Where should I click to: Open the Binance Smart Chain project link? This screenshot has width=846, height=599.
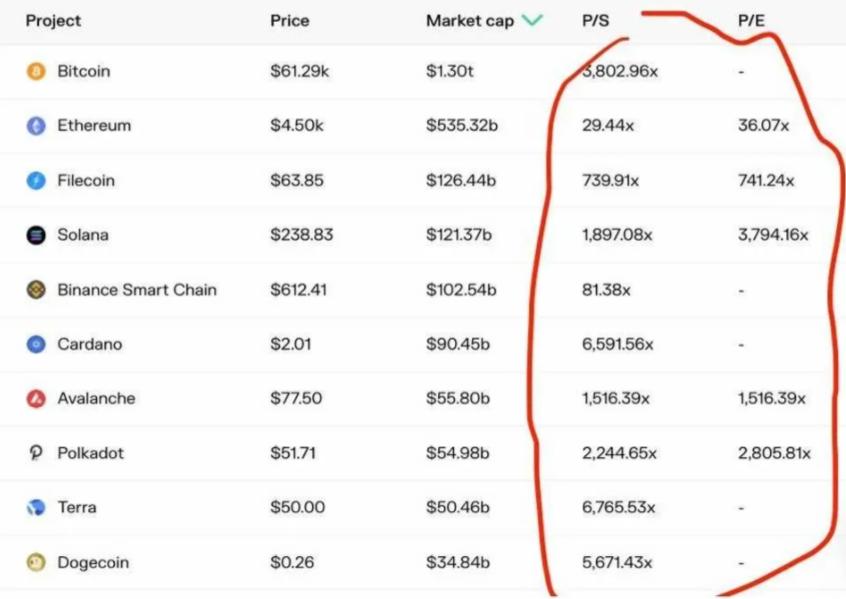coord(137,290)
